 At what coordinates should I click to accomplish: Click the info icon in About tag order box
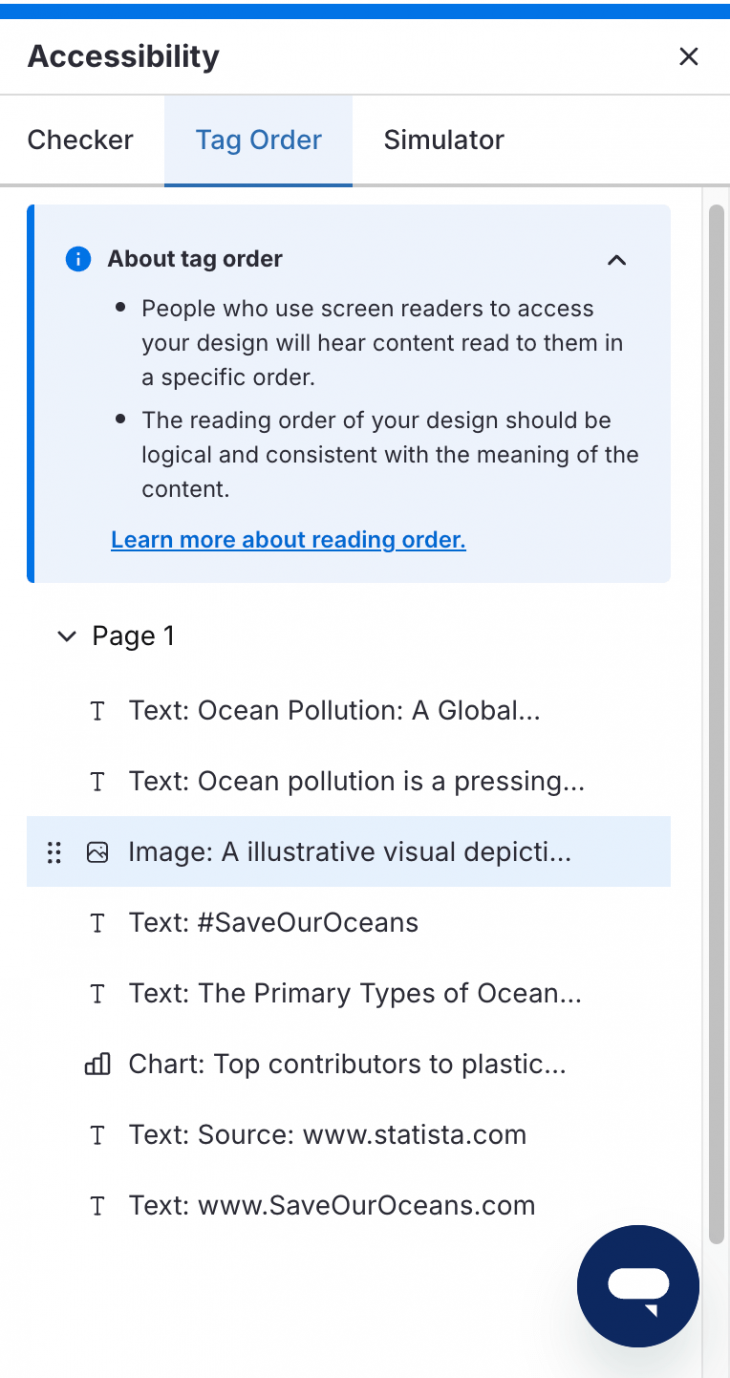click(77, 258)
